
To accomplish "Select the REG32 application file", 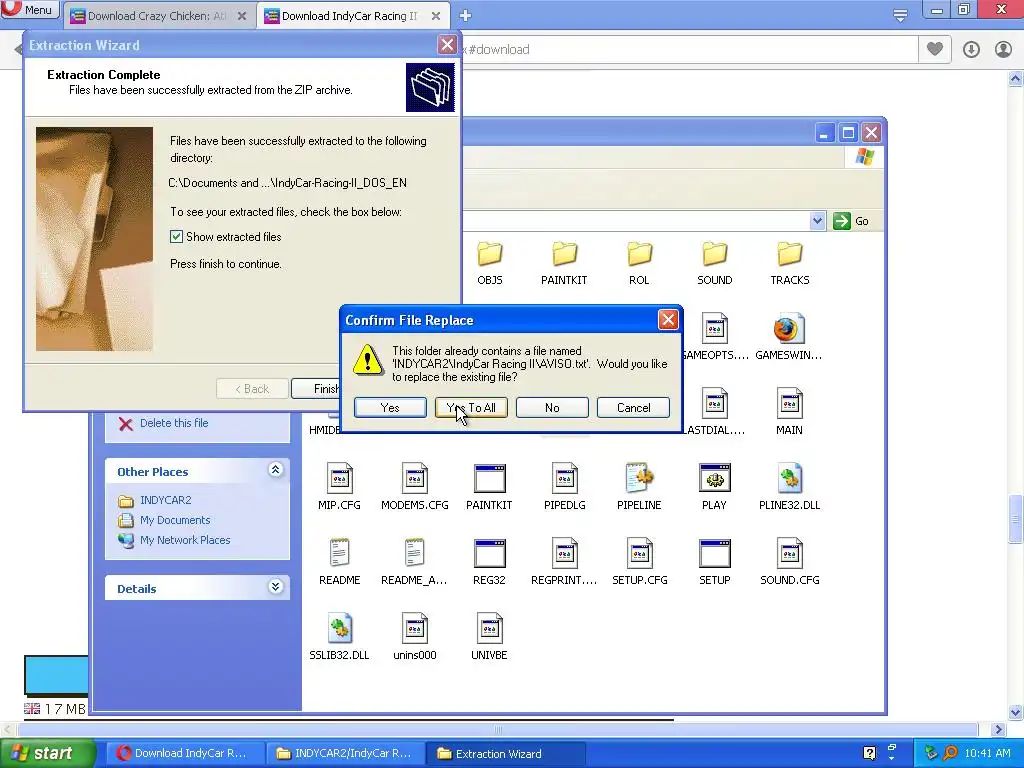I will (489, 561).
